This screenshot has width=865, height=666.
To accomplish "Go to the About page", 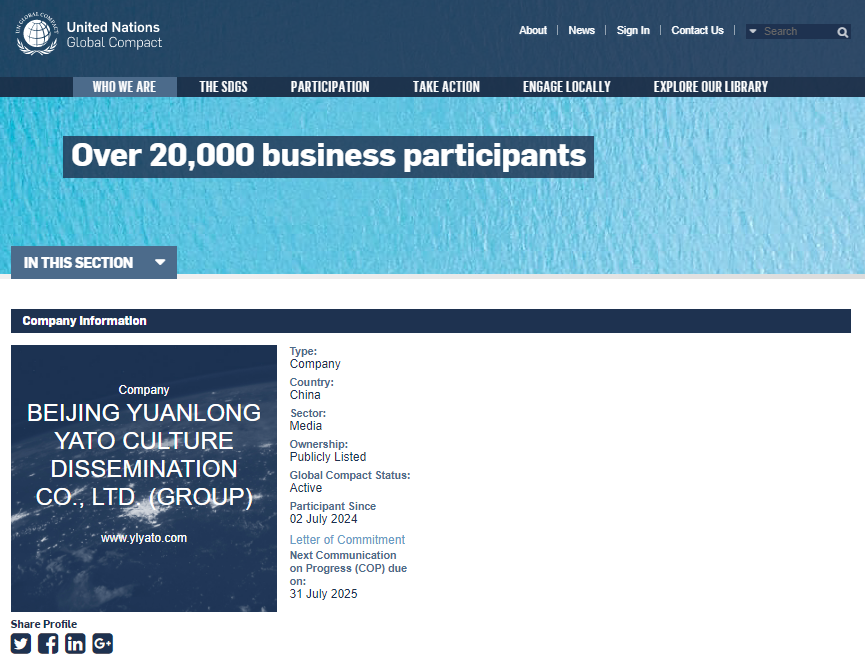I will click(533, 30).
